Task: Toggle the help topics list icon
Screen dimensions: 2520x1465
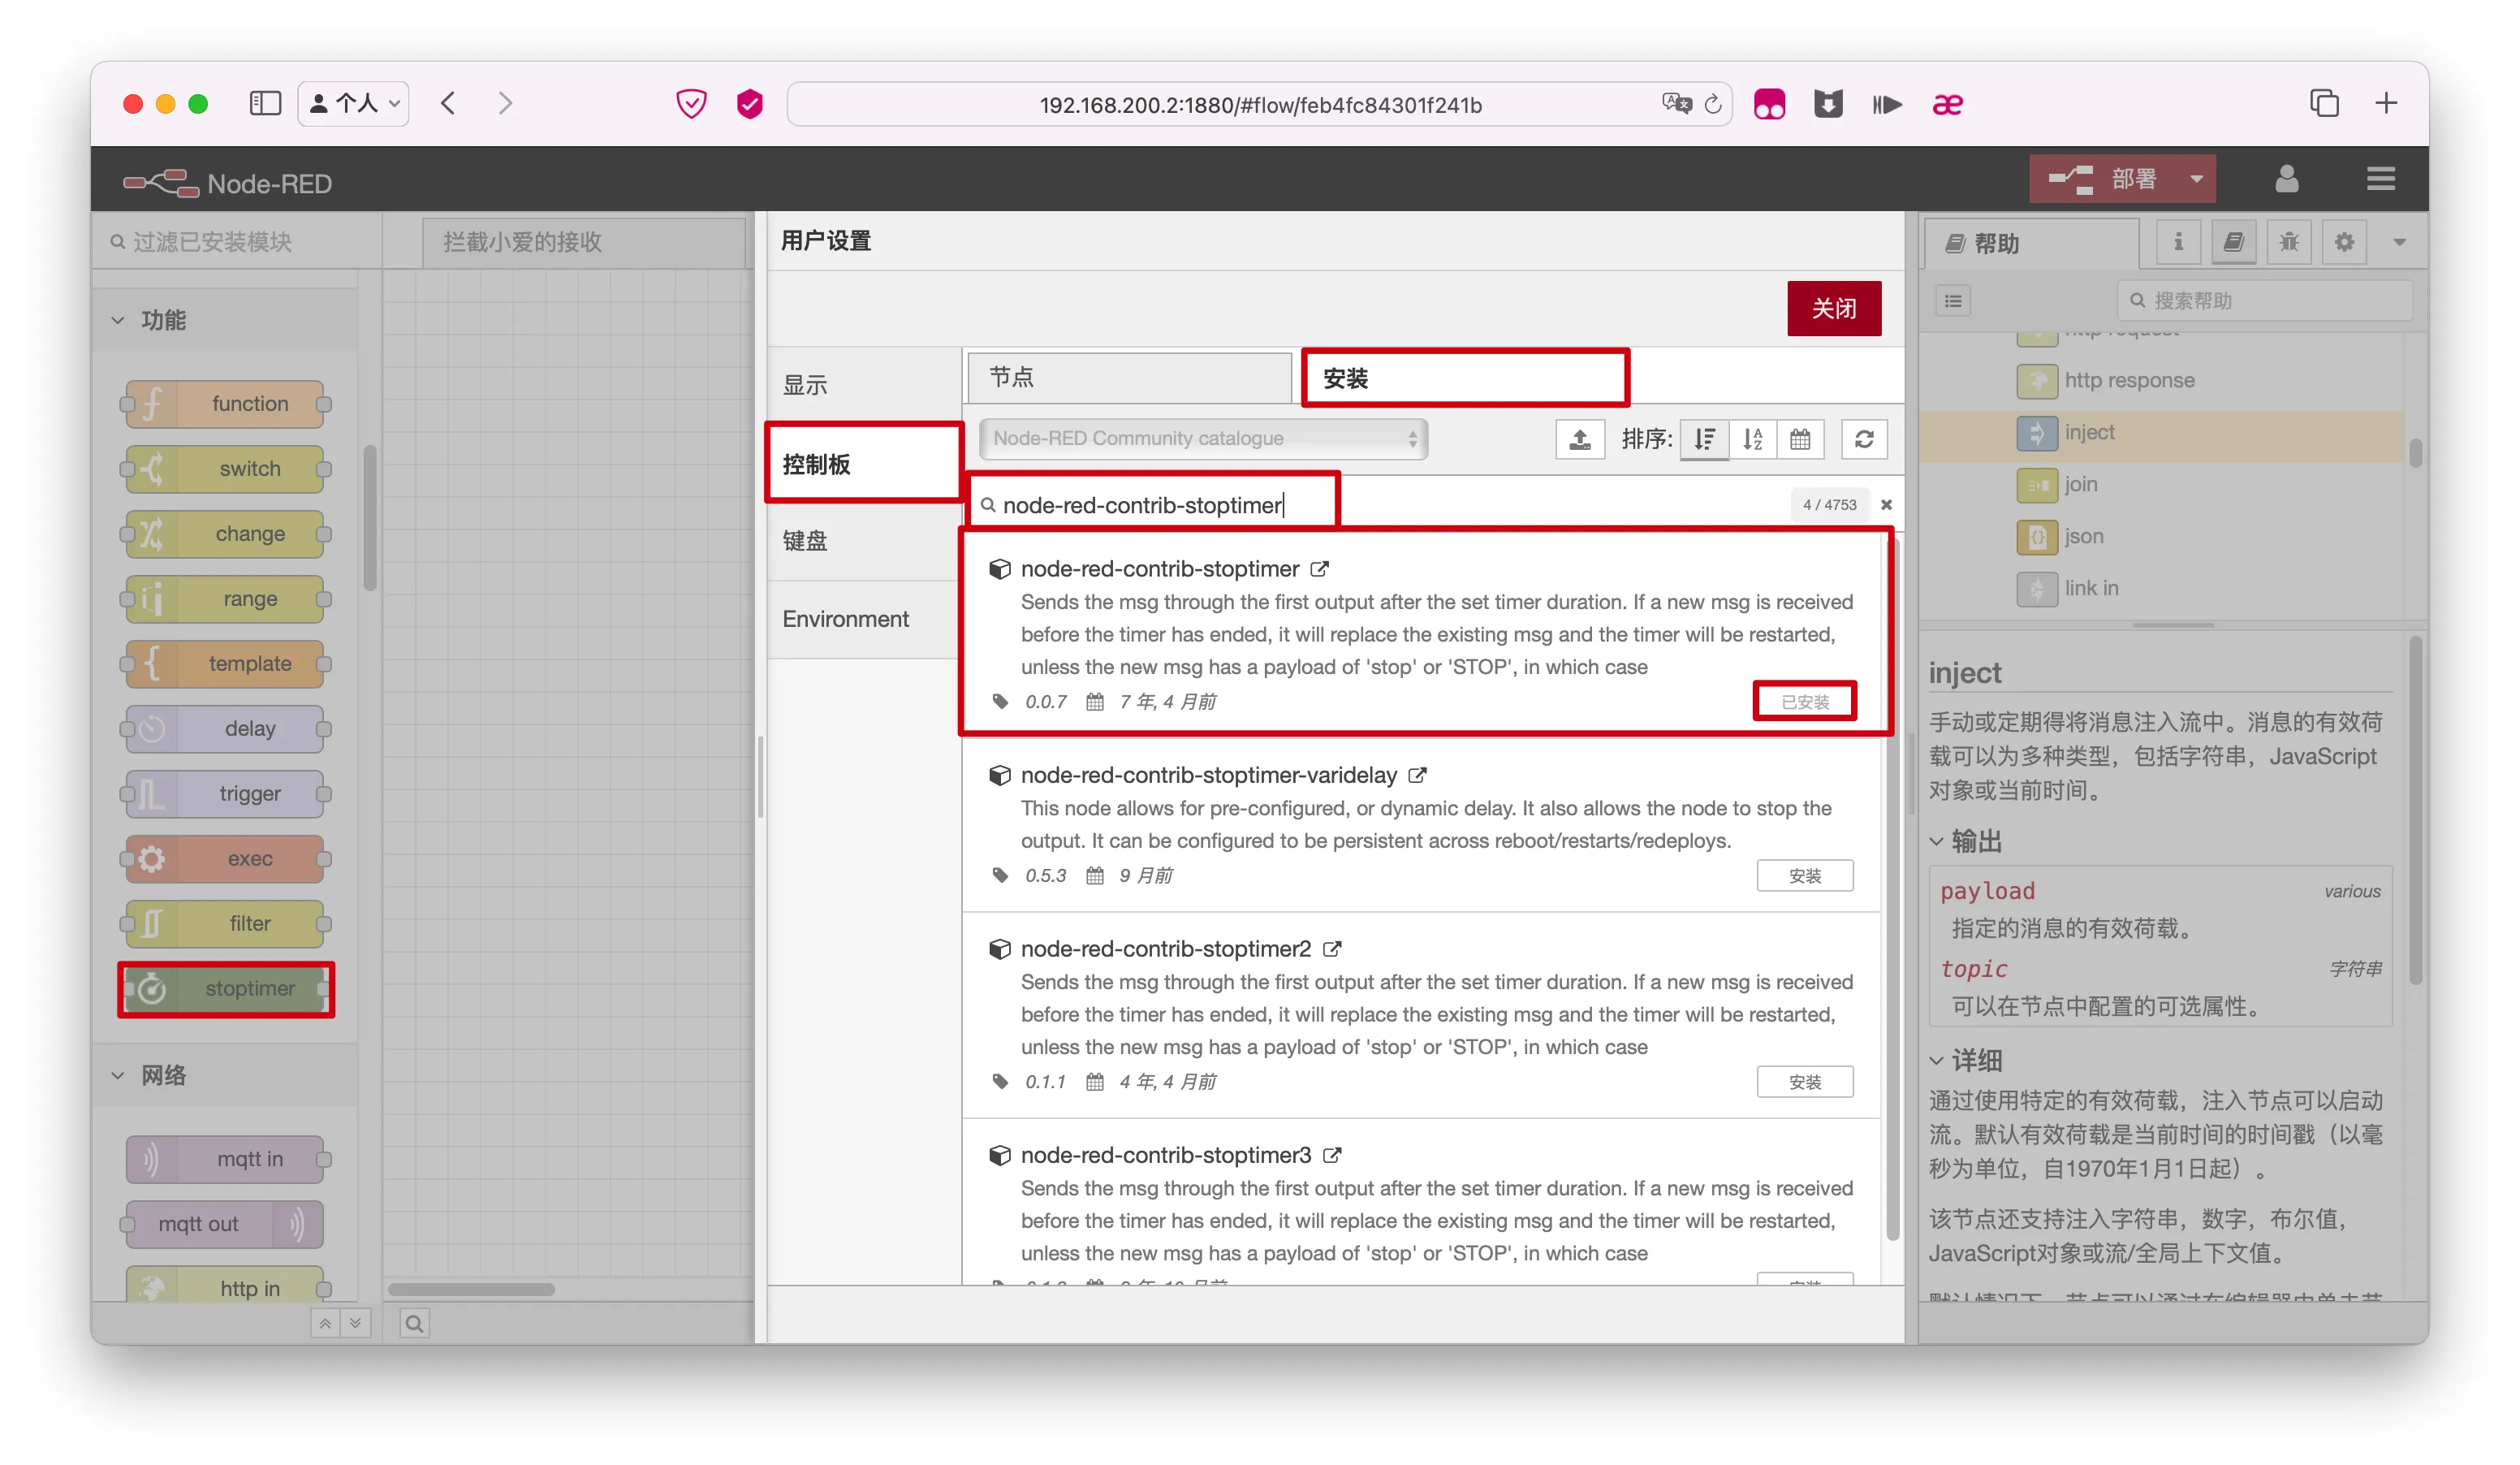Action: tap(1953, 301)
